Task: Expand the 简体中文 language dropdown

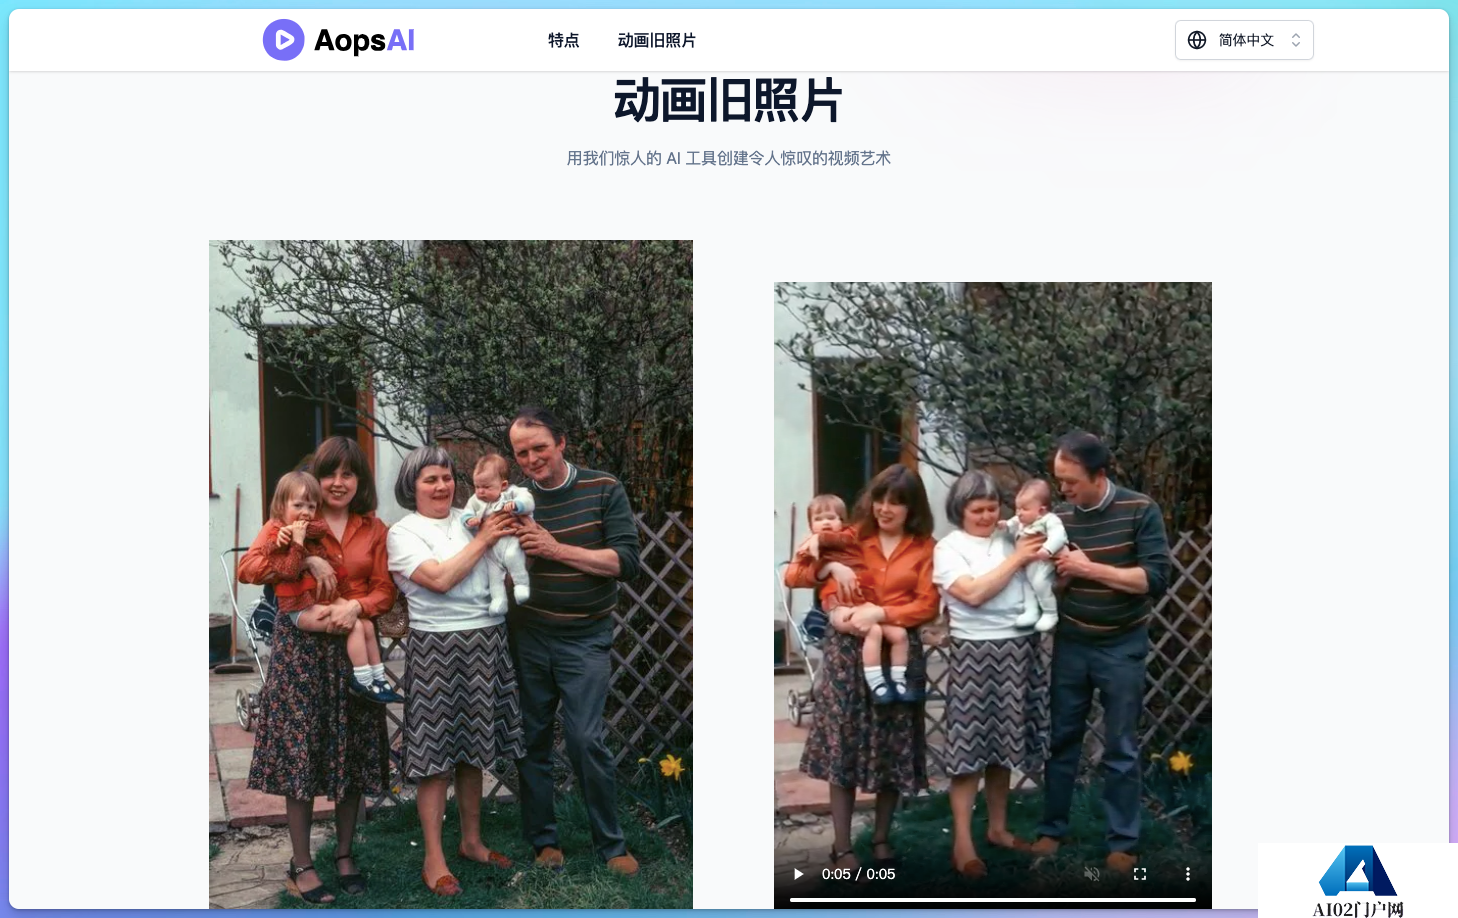Action: [x=1244, y=40]
